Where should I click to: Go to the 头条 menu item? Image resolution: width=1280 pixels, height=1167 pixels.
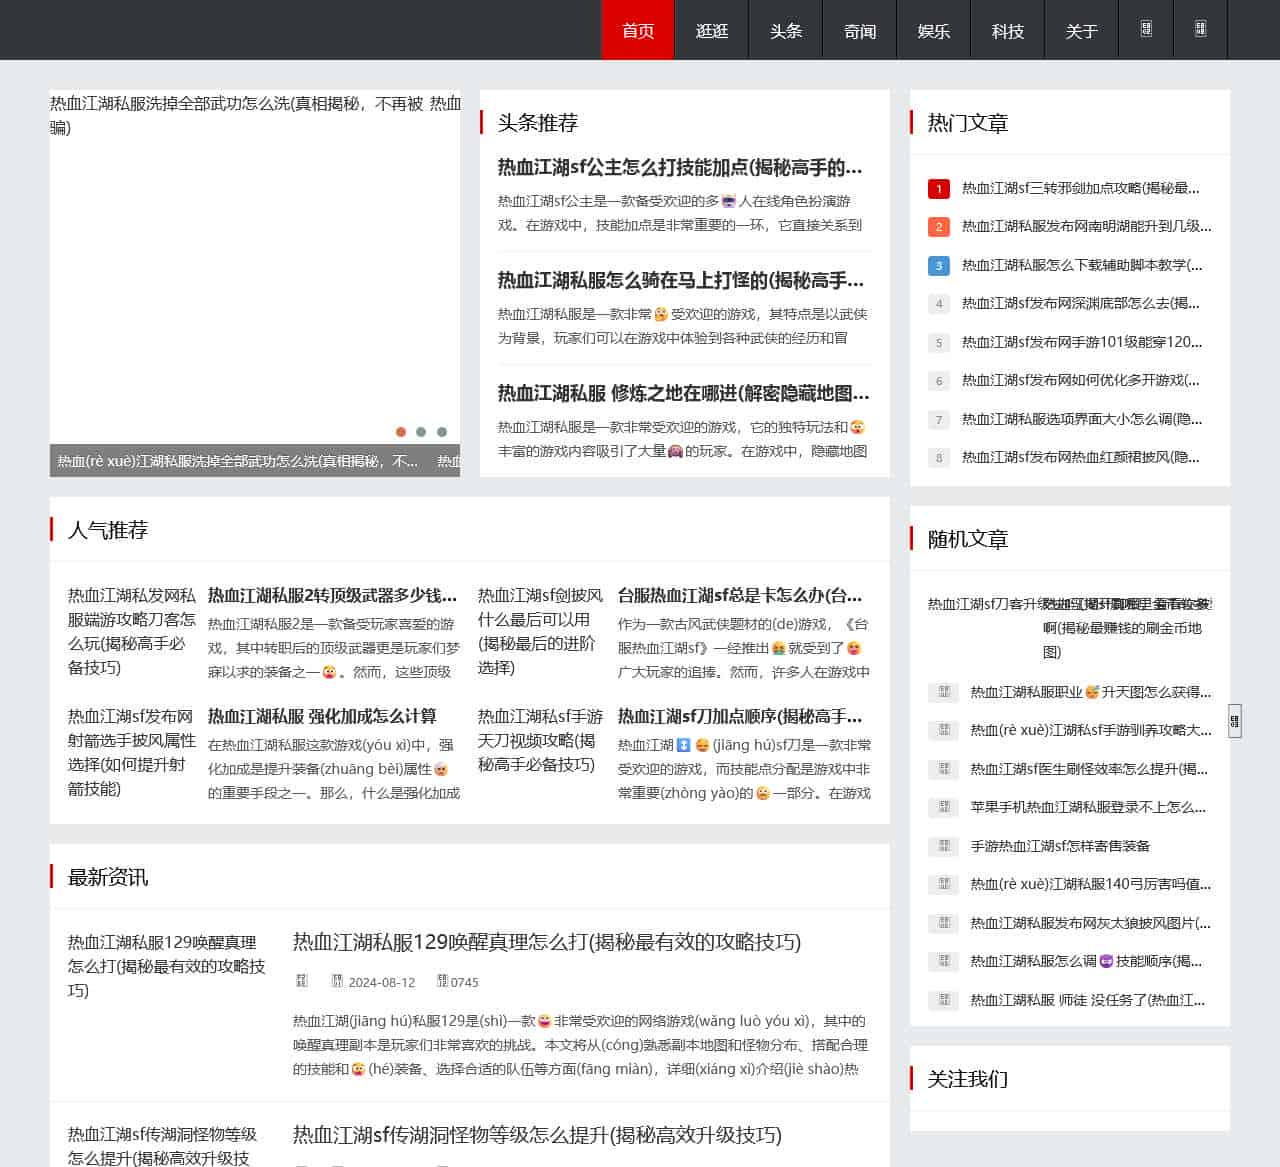tap(786, 30)
